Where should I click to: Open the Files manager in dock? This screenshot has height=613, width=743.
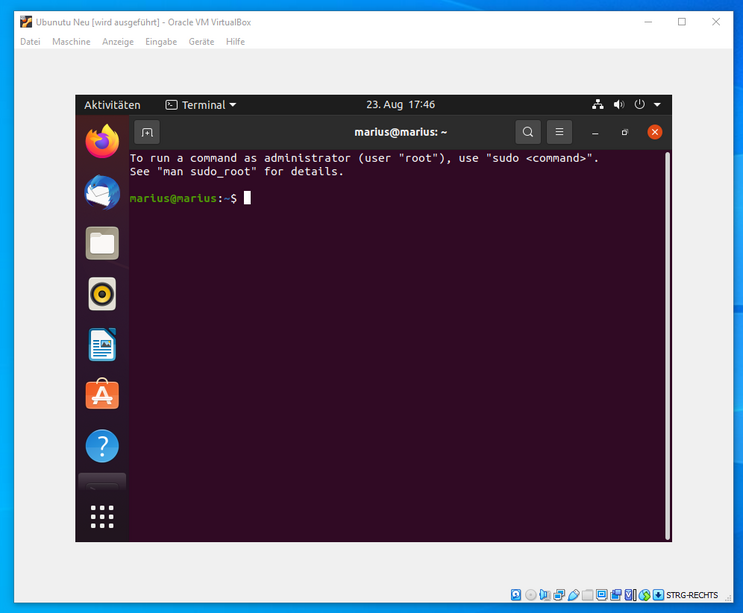click(102, 243)
